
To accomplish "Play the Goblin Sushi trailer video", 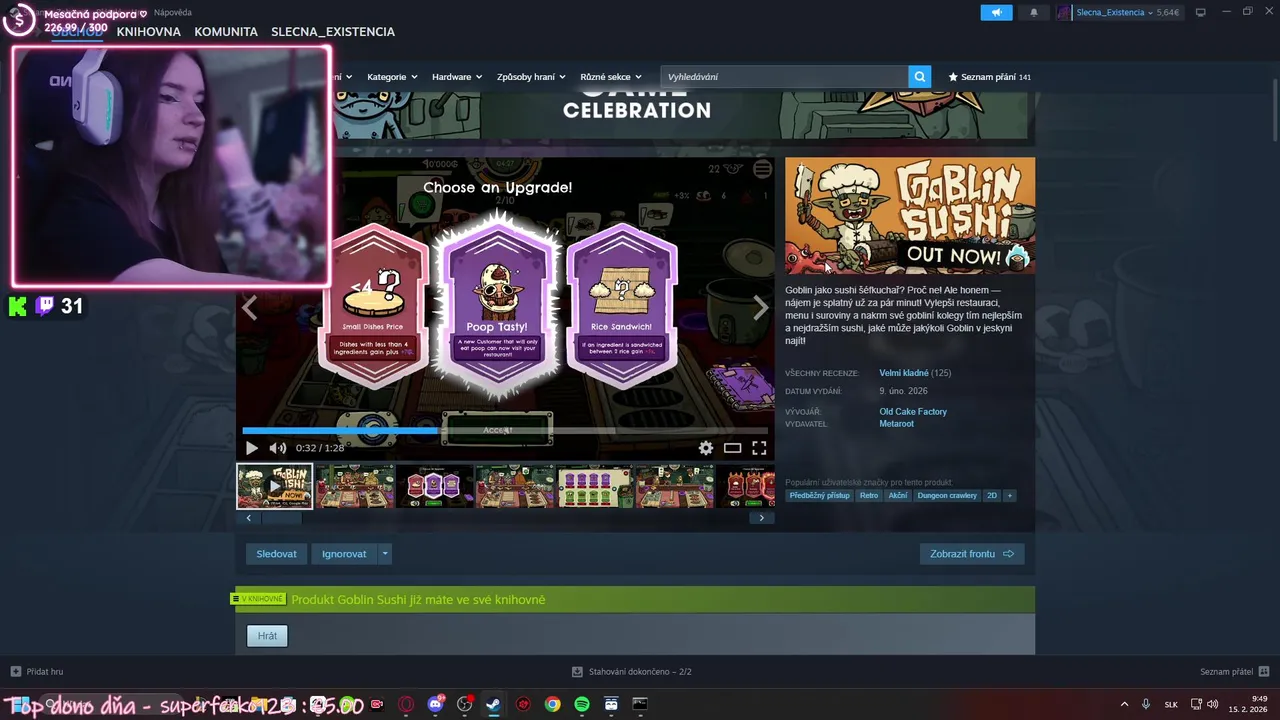I will [252, 448].
